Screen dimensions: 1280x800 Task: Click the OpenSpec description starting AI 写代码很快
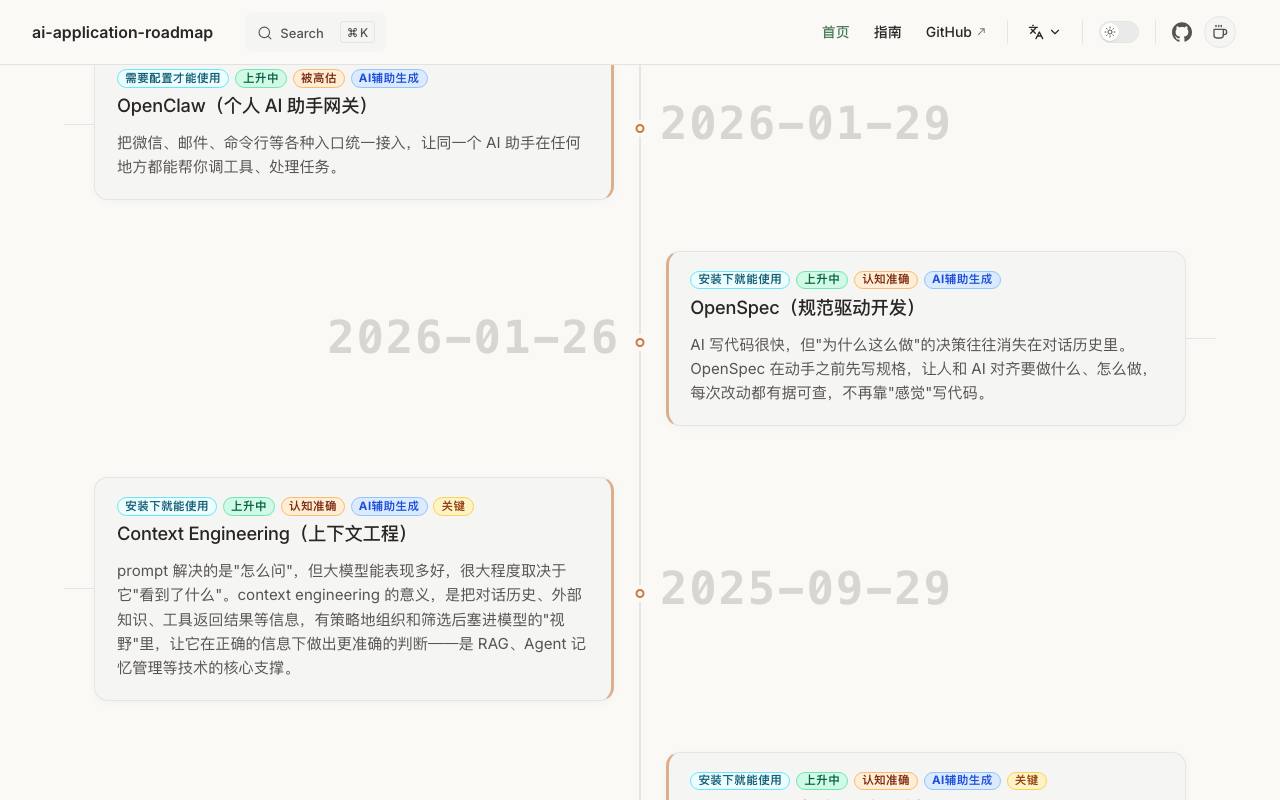click(x=921, y=369)
